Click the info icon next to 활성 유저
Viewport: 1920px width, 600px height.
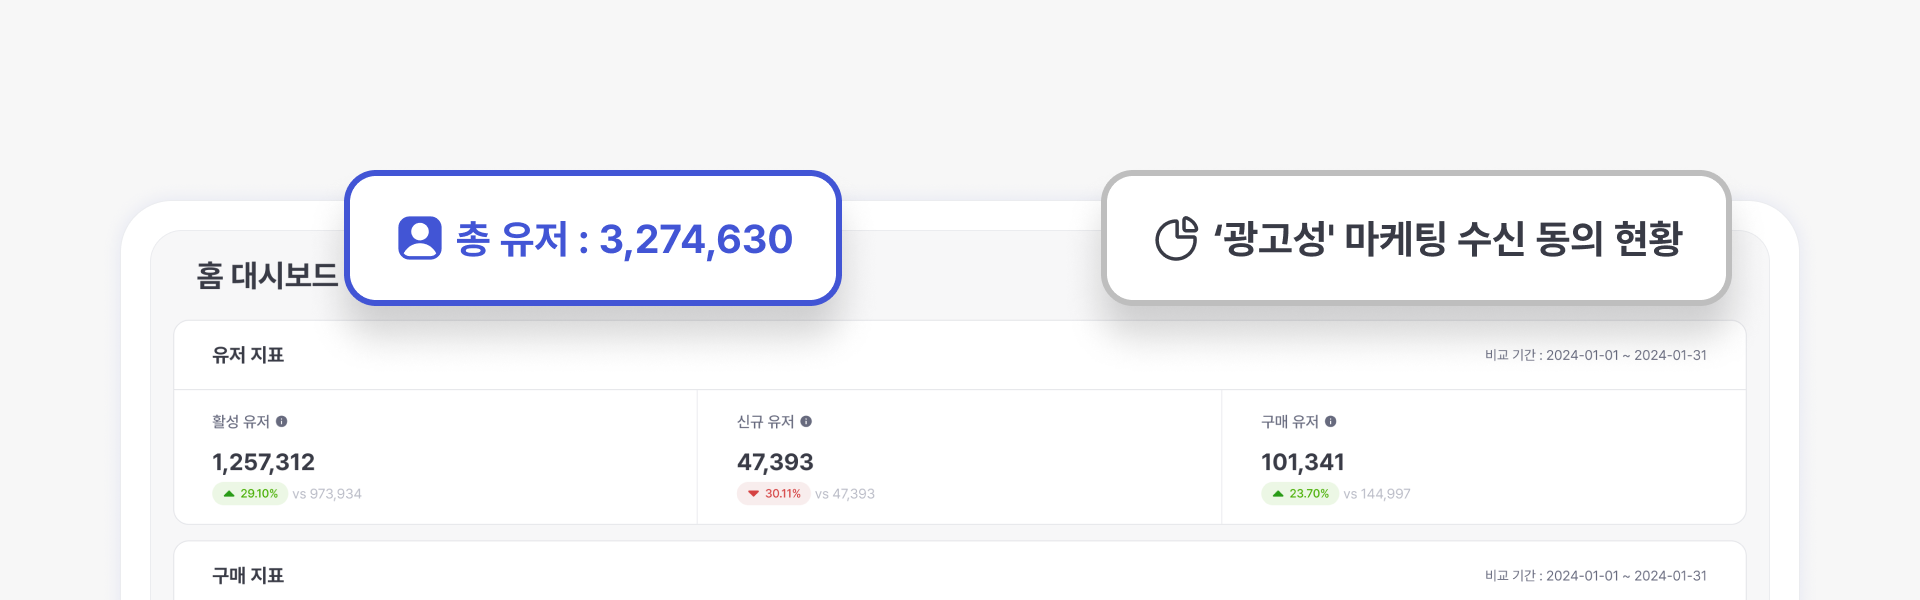282,422
